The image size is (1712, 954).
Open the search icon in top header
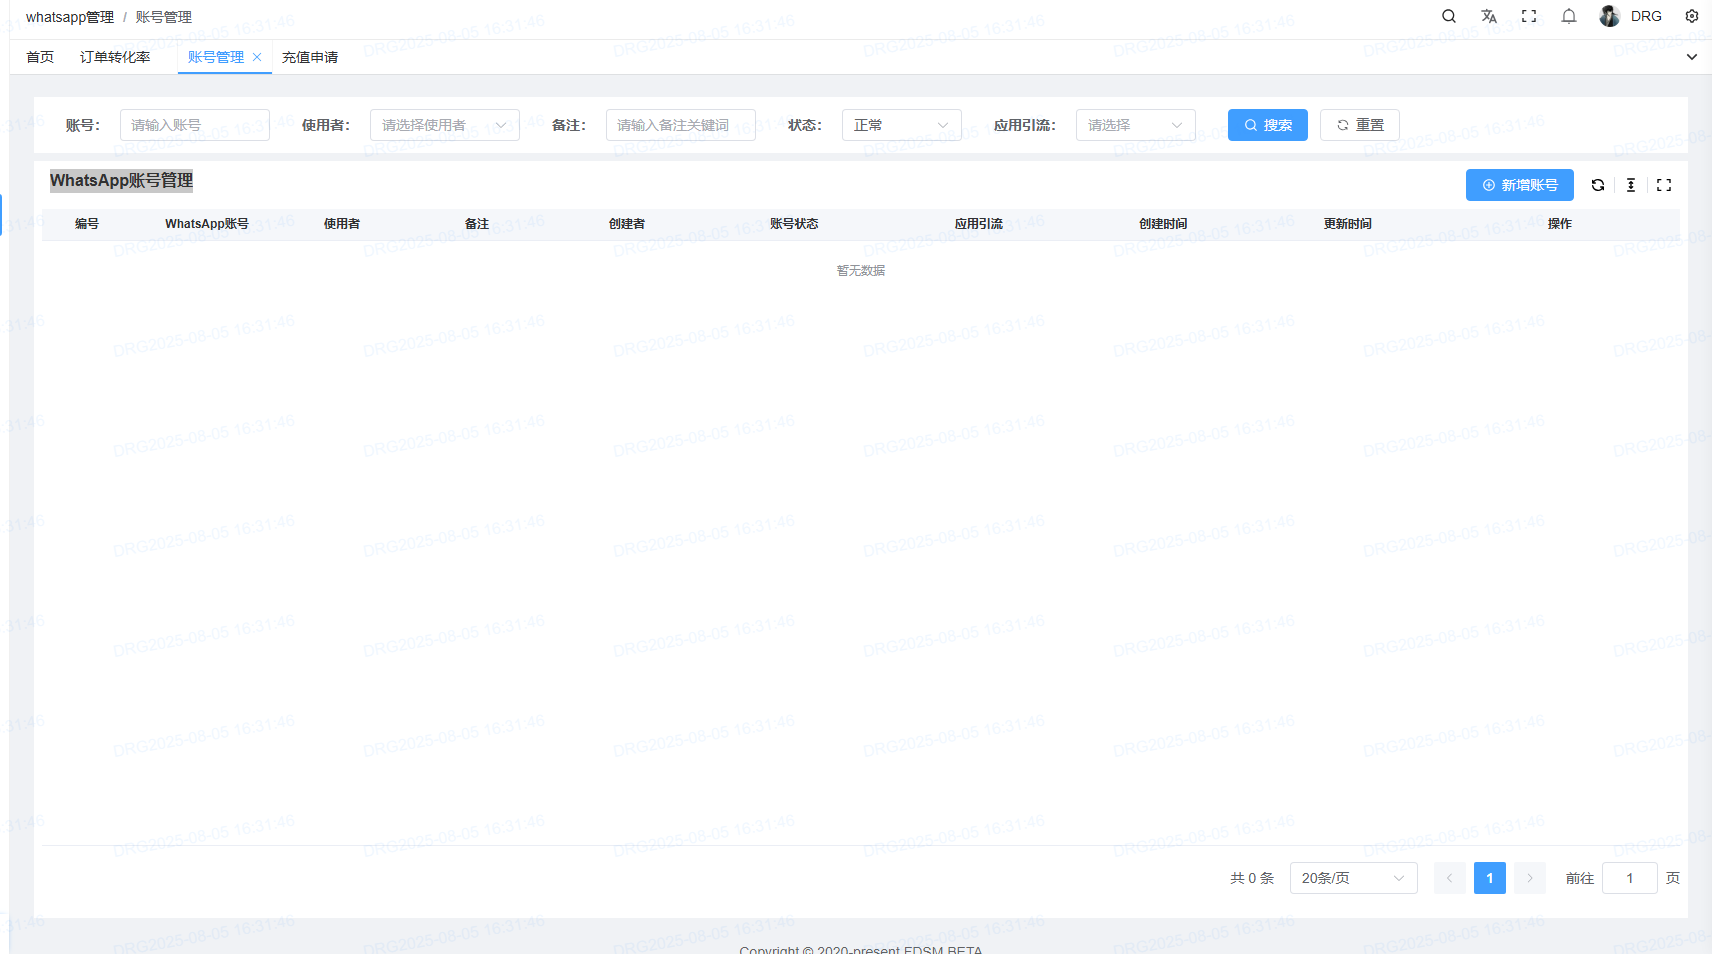tap(1448, 16)
